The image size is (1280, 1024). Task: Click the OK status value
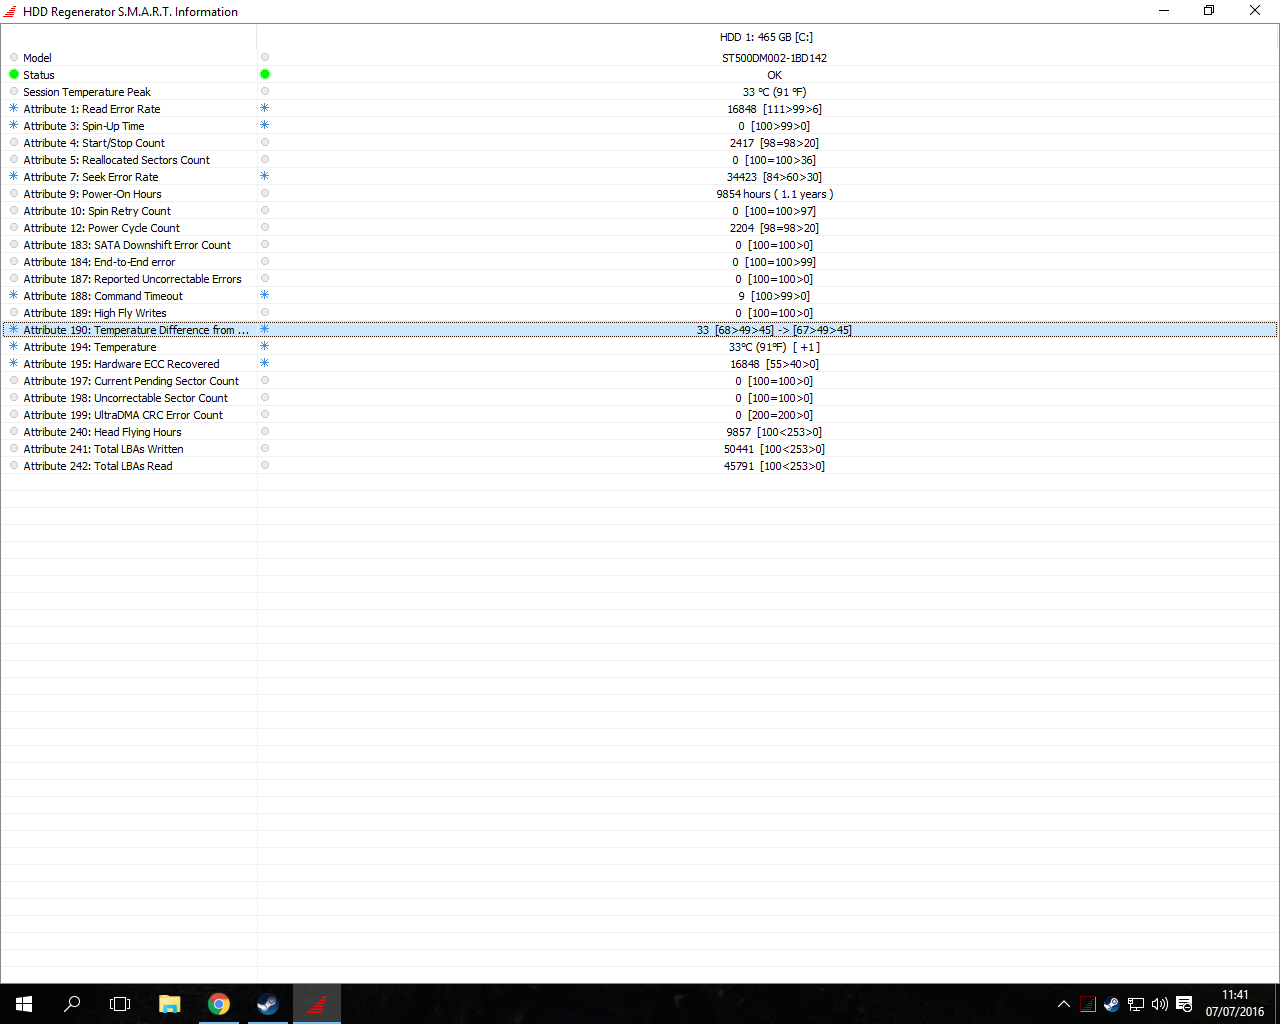click(x=774, y=75)
